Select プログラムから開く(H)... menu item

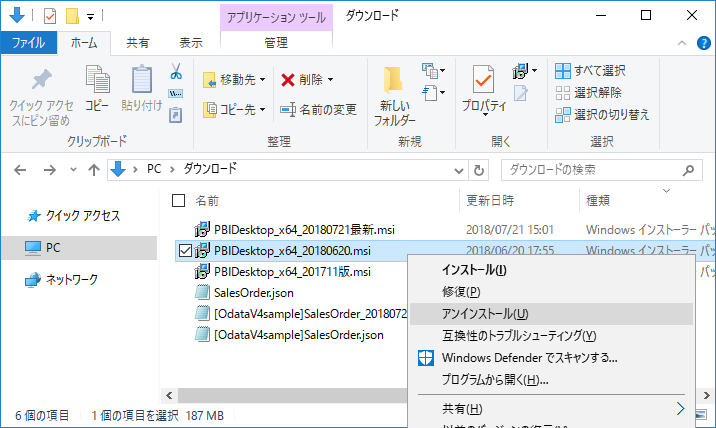(551, 380)
